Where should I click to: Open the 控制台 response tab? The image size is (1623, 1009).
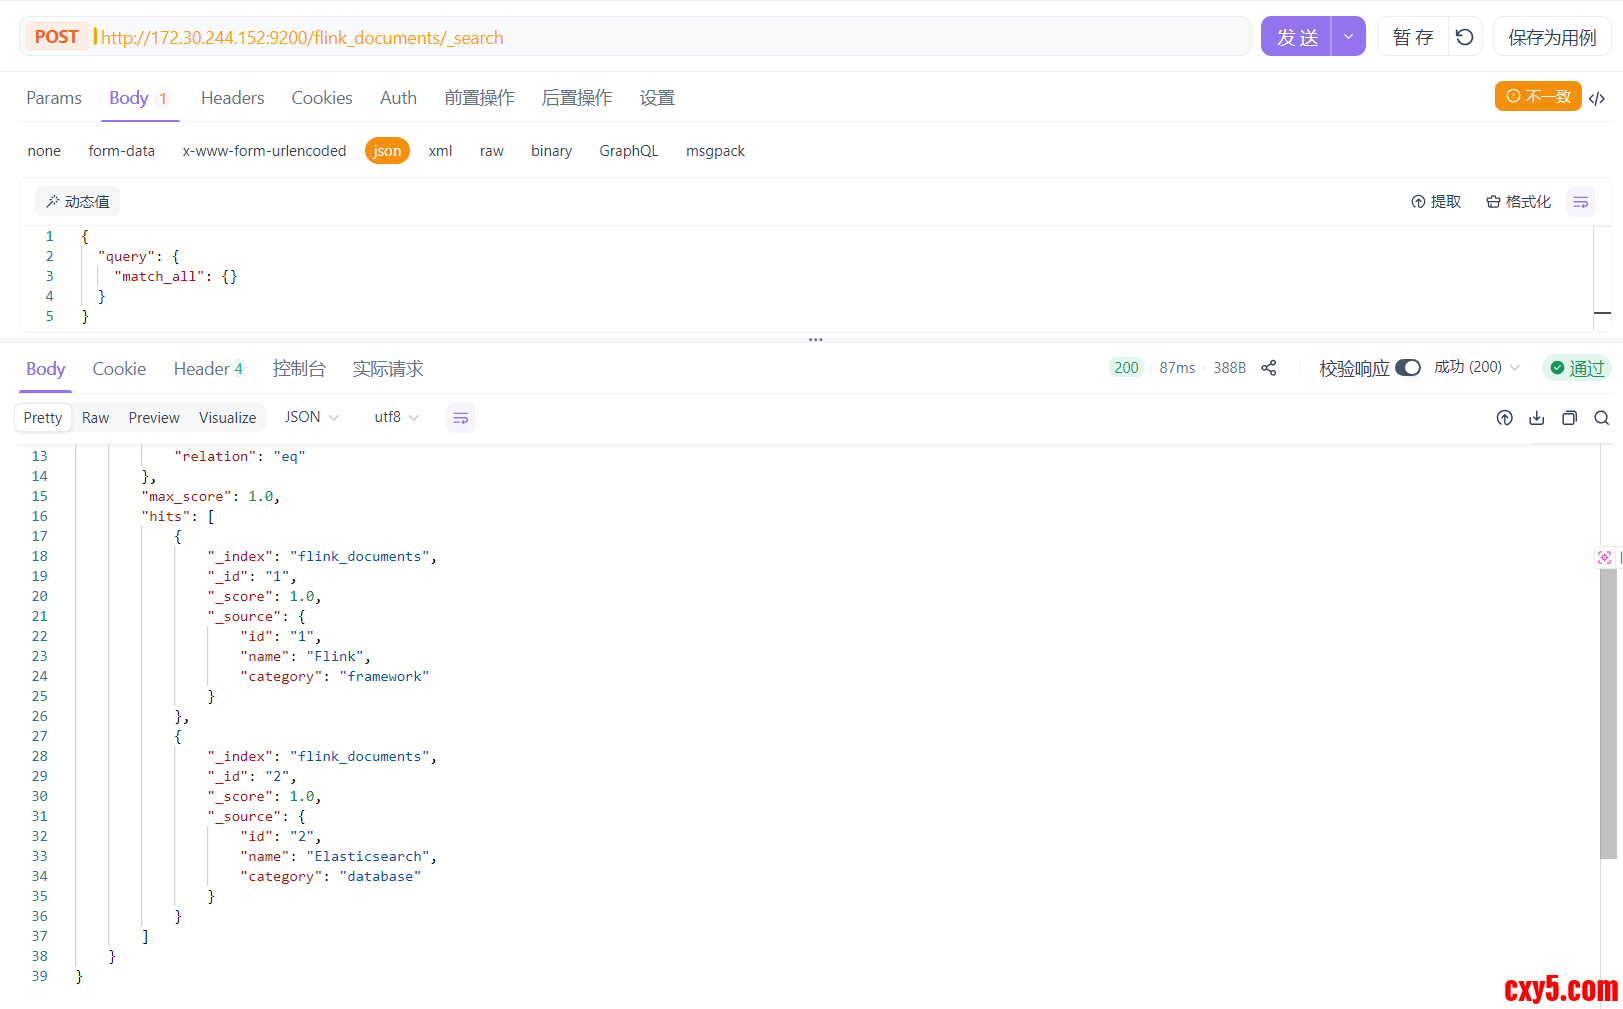tap(299, 369)
